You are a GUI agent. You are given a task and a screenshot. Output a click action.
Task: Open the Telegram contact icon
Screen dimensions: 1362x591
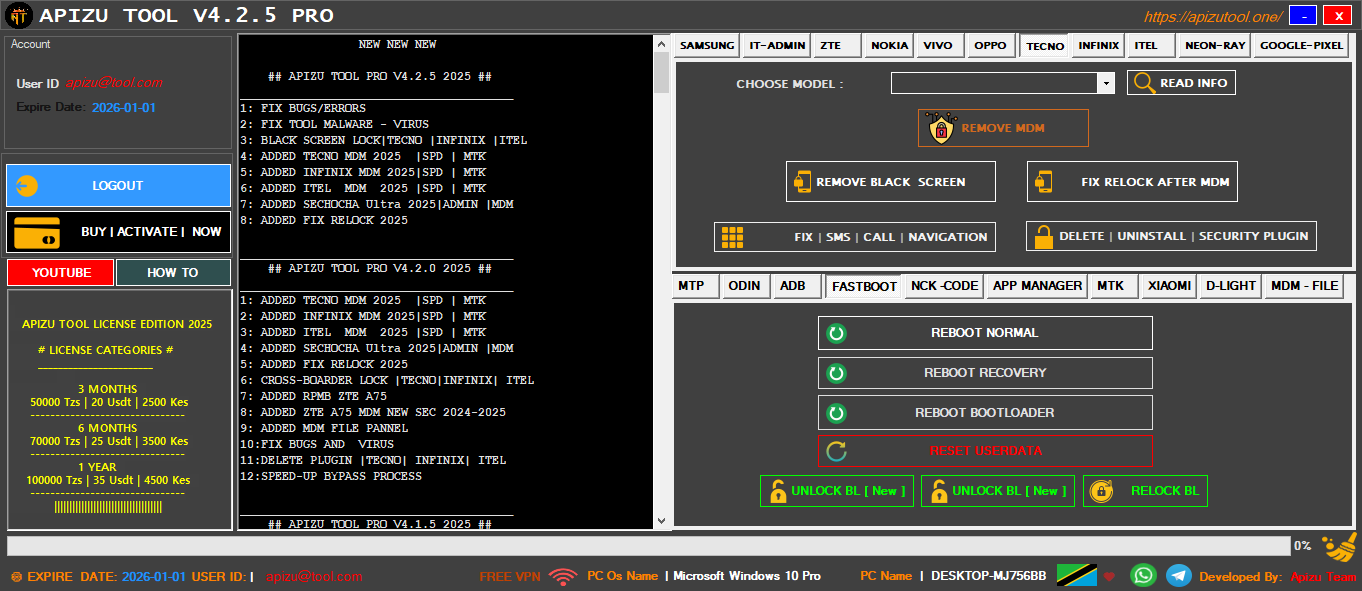(1180, 576)
